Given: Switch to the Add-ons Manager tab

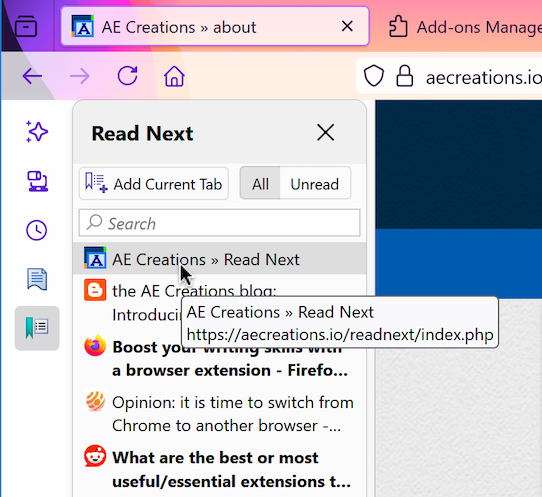Looking at the screenshot, I should [x=465, y=27].
